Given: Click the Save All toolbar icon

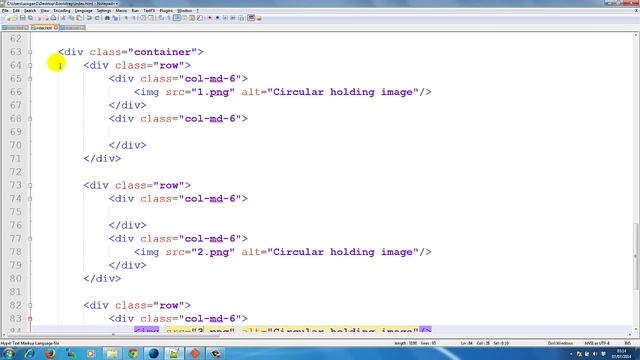Looking at the screenshot, I should [x=30, y=18].
